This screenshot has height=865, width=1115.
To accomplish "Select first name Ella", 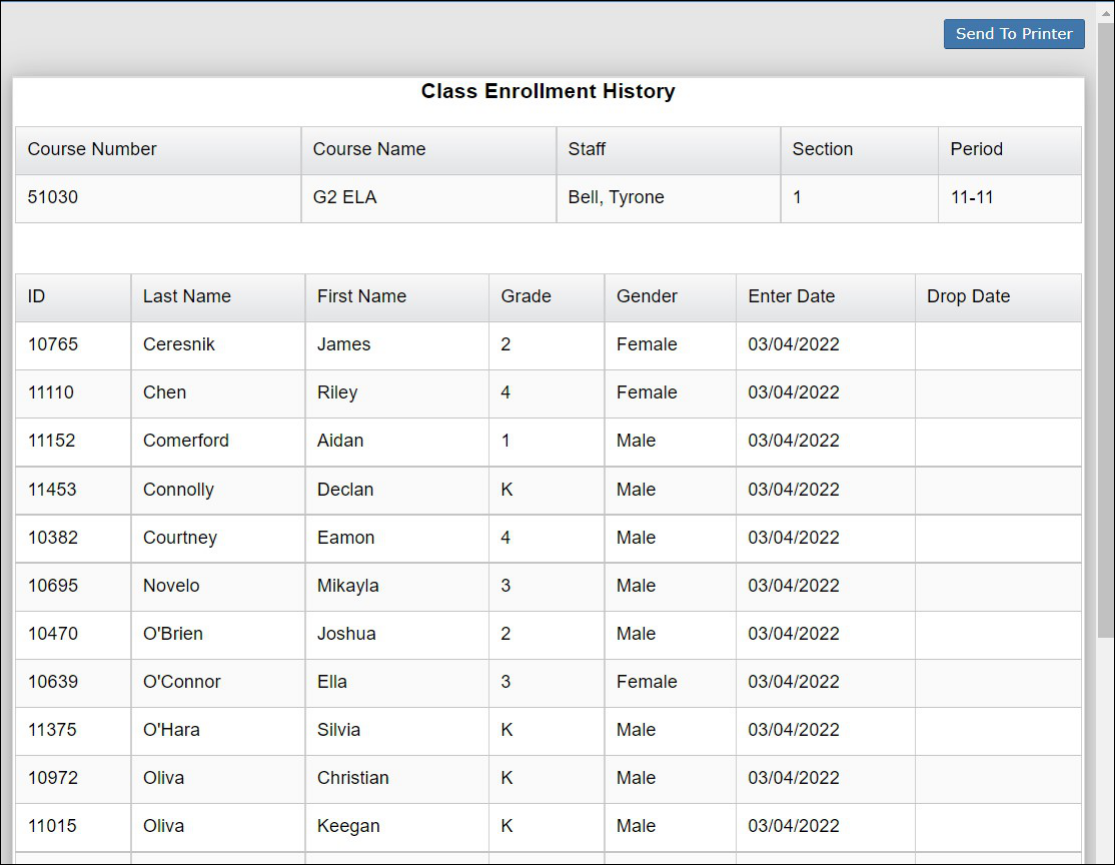I will click(x=332, y=682).
